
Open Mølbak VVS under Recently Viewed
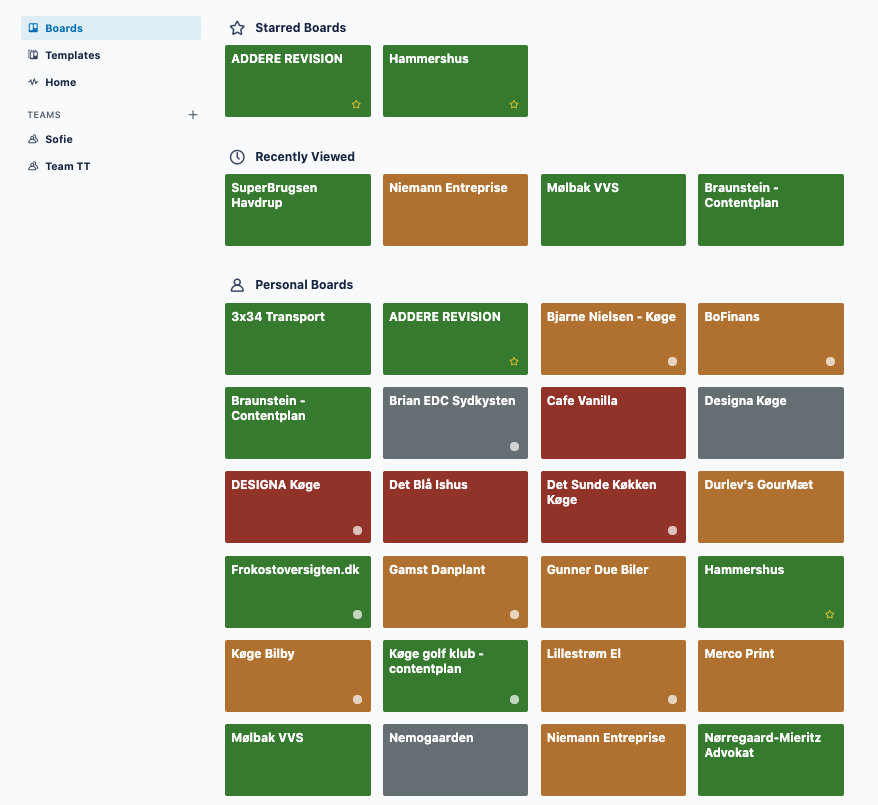click(x=613, y=210)
